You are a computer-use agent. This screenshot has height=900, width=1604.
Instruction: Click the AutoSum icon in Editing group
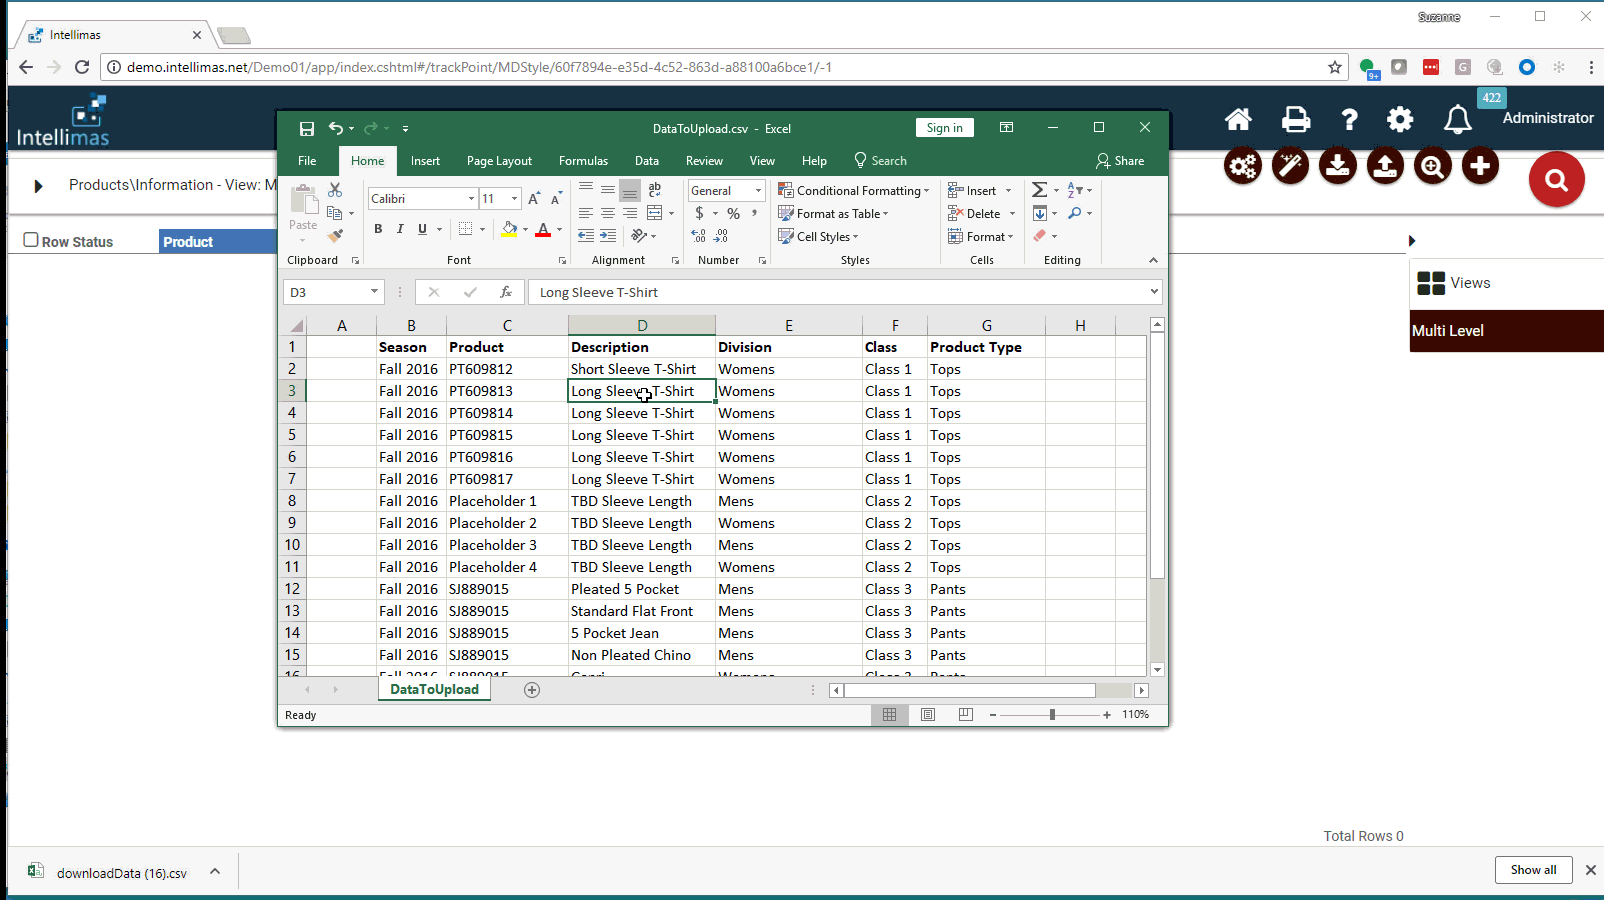click(x=1040, y=190)
